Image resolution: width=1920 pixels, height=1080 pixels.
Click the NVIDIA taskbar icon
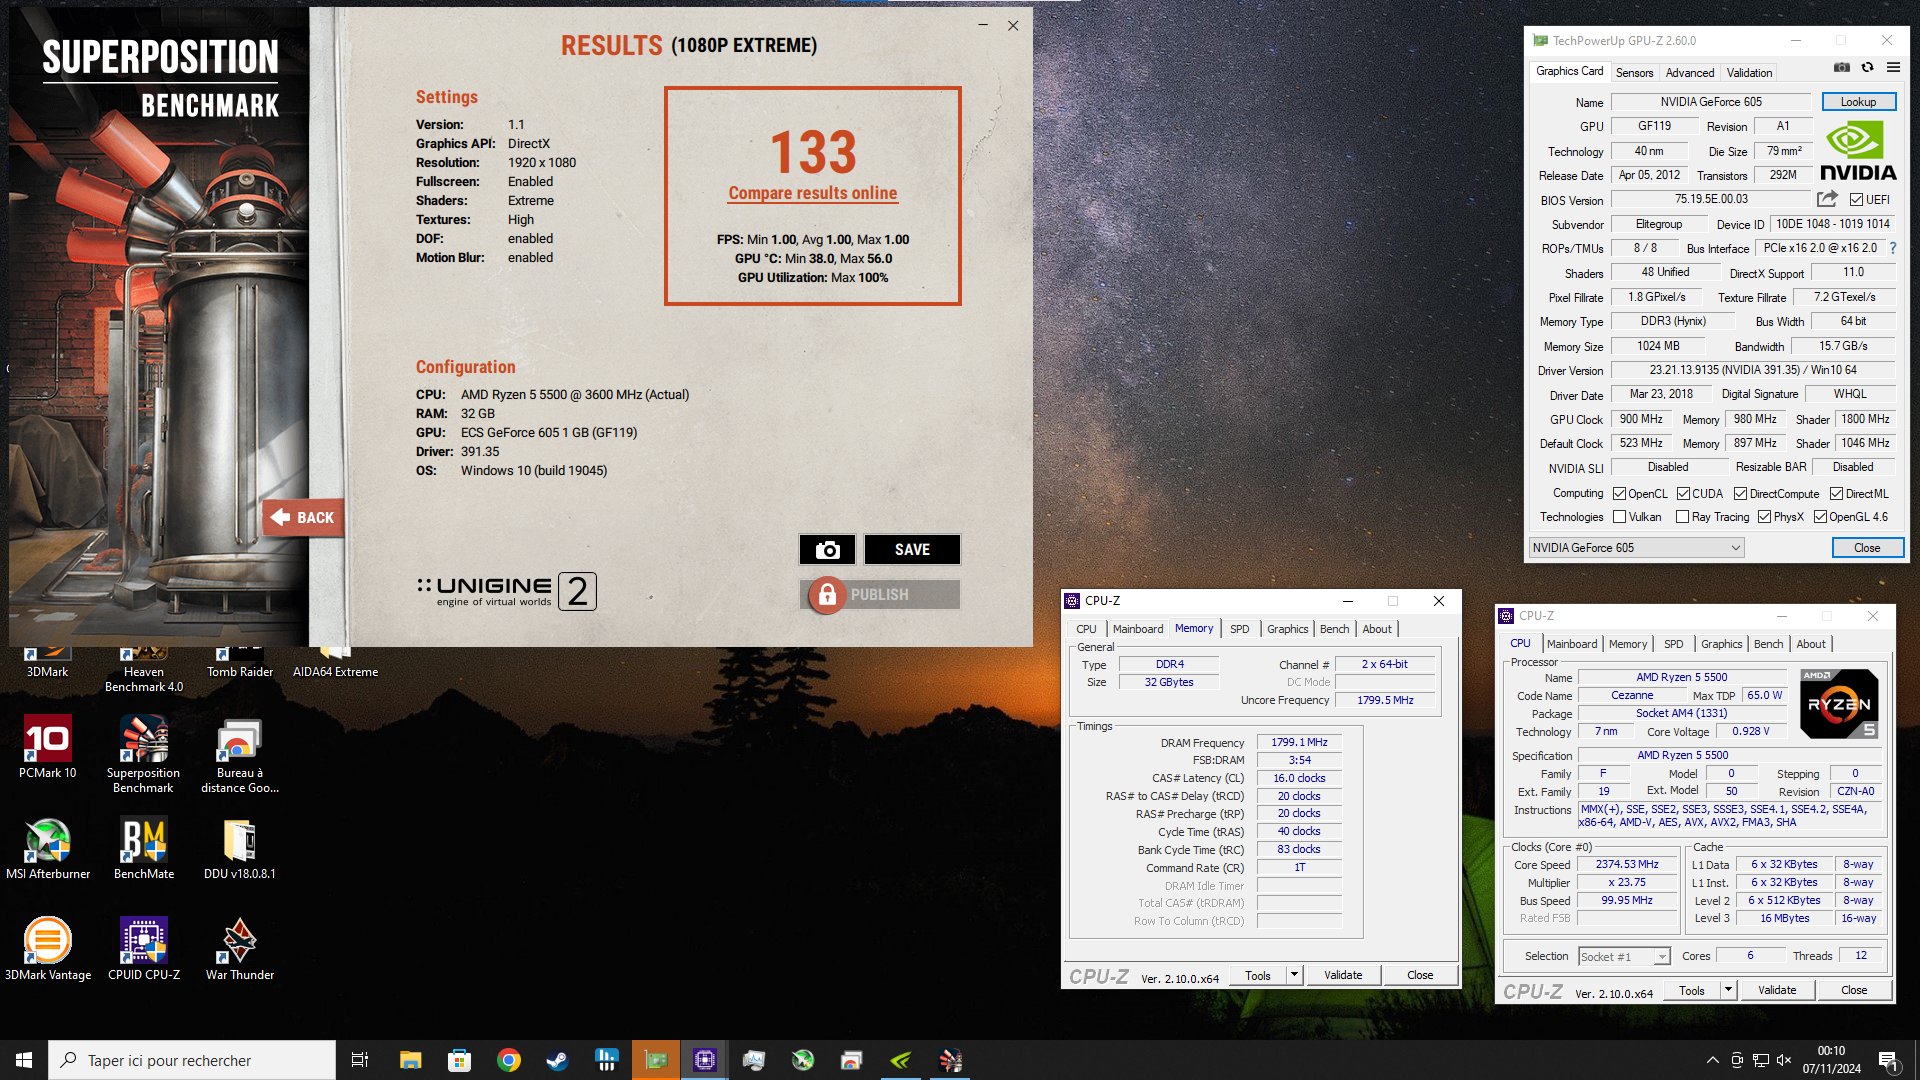(x=901, y=1060)
